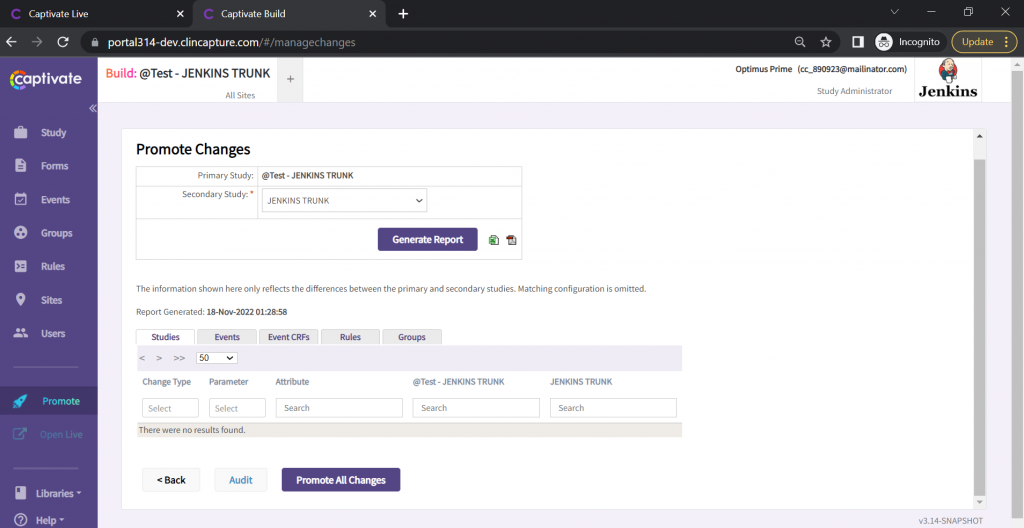Switch to the Event CRFs tab

click(289, 337)
